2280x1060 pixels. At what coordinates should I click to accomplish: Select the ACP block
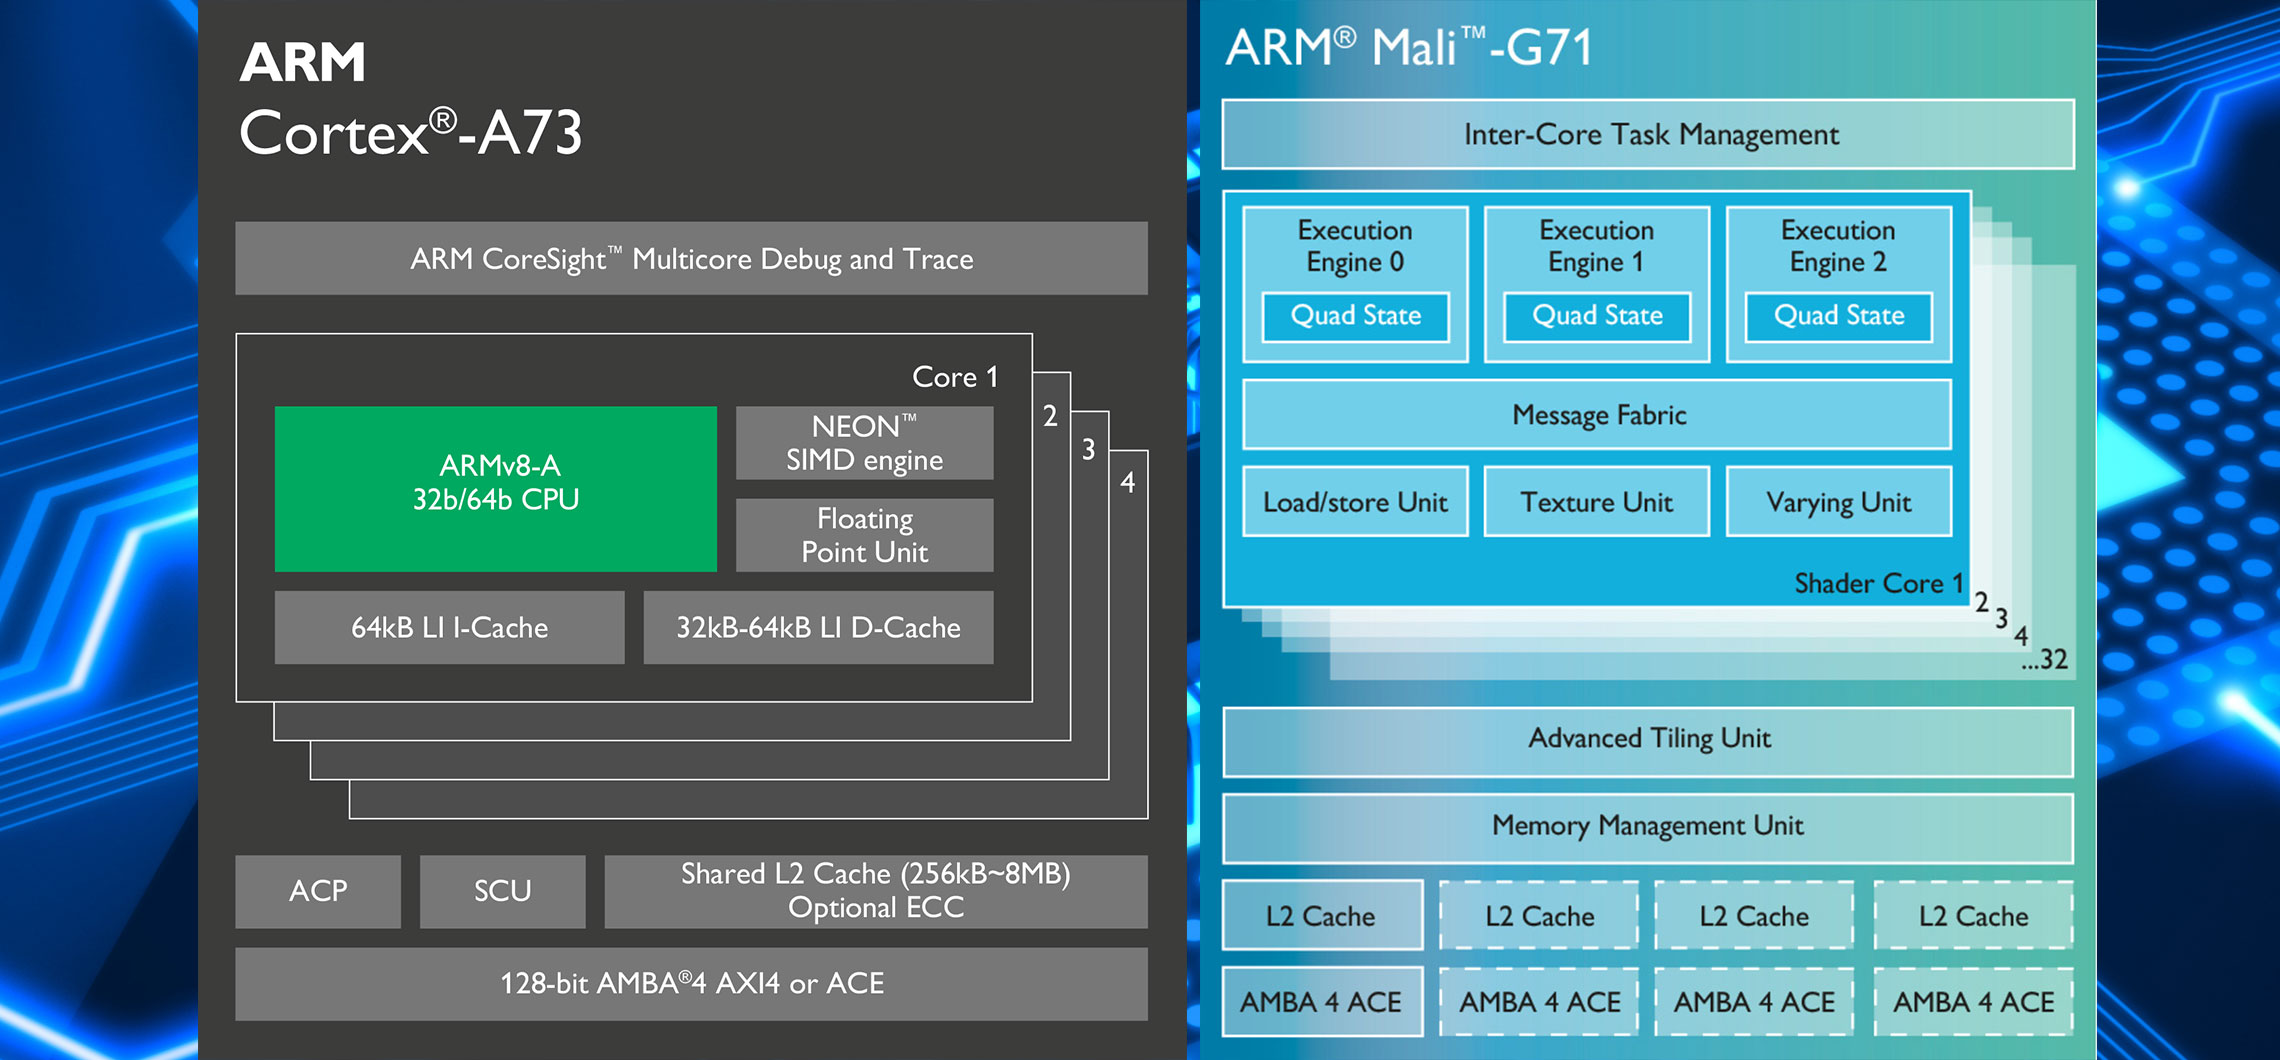click(318, 891)
